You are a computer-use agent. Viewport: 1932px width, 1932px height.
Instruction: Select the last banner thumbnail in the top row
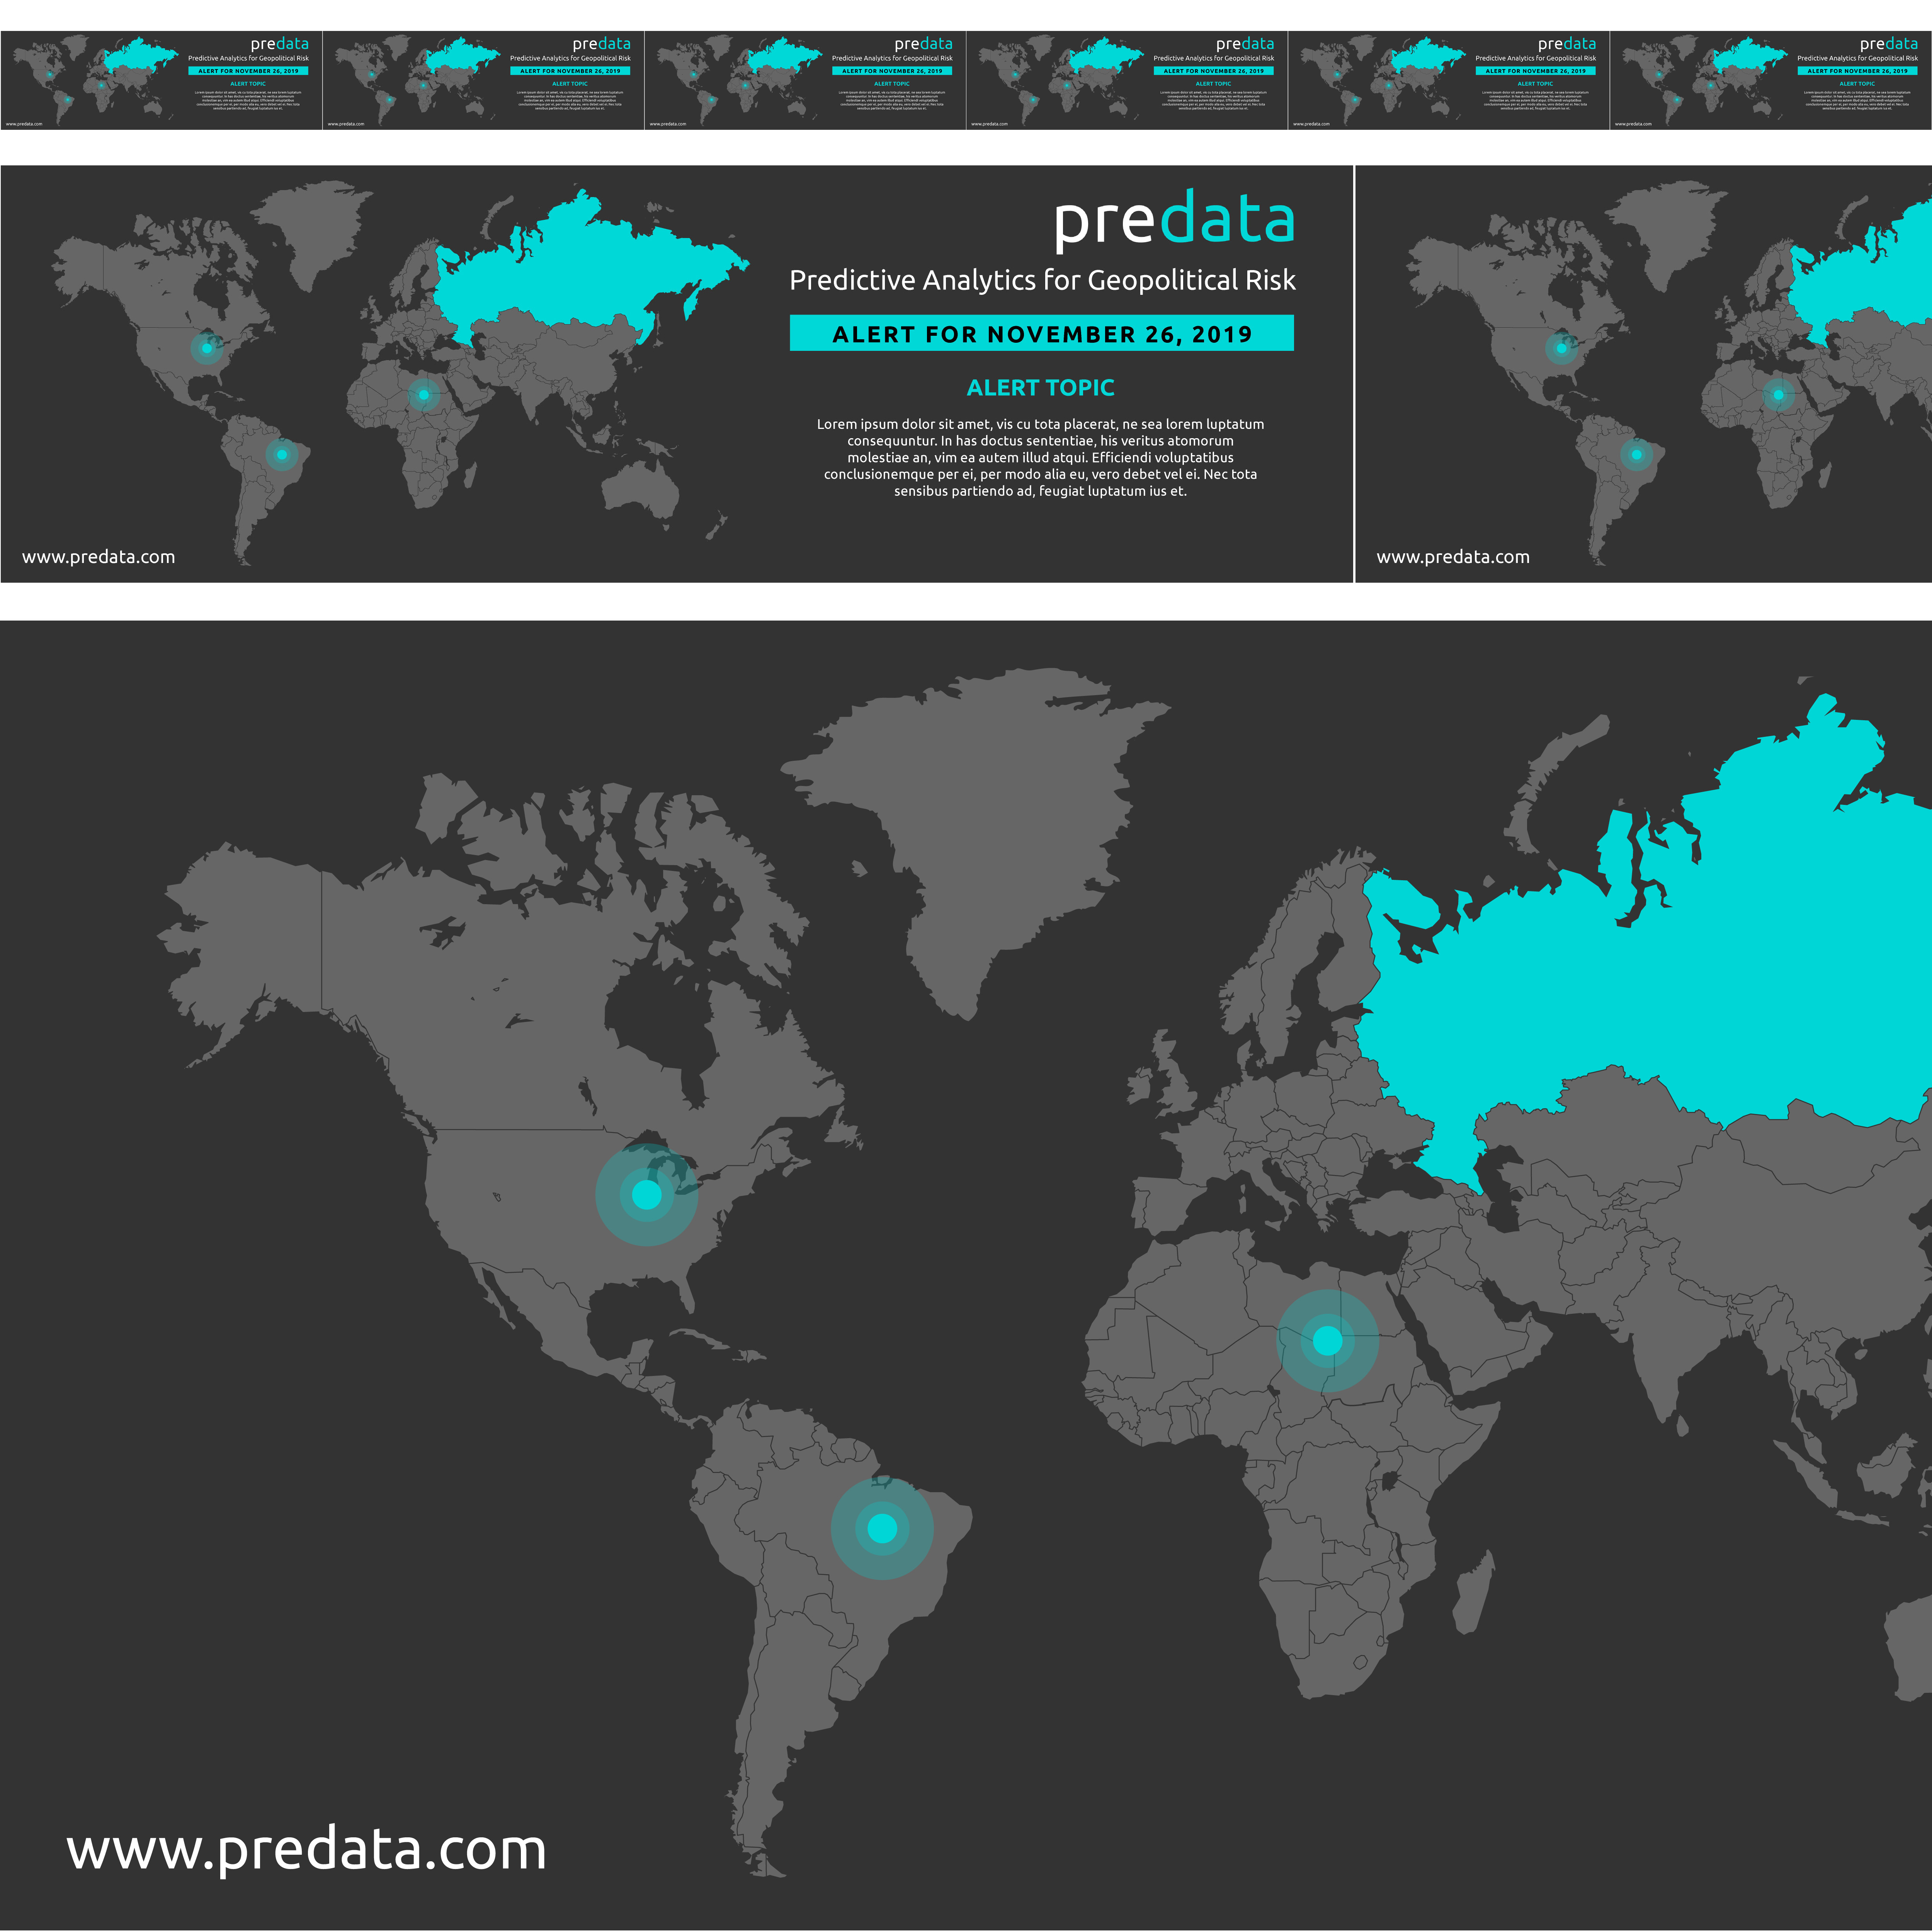tap(1771, 80)
